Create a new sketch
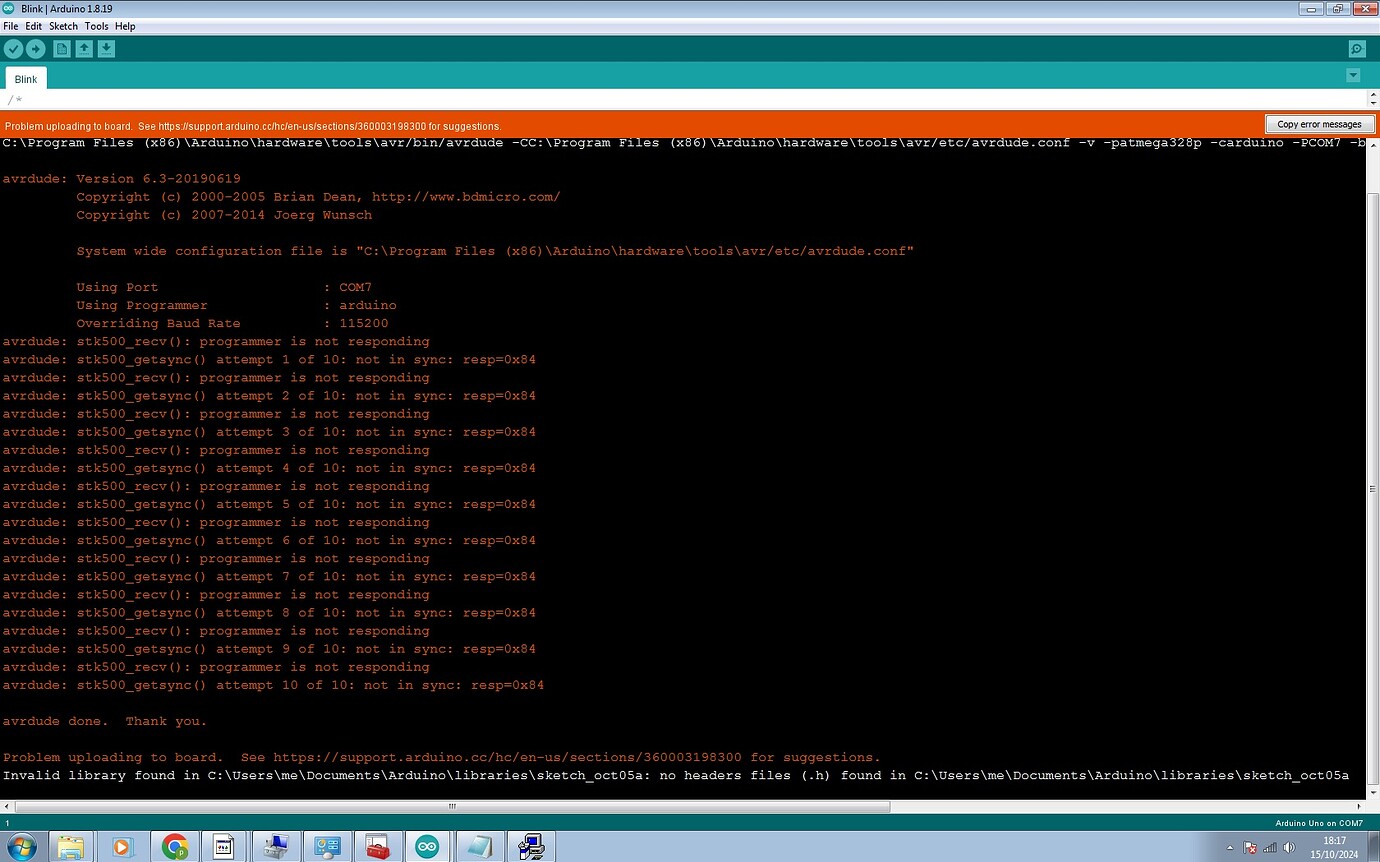This screenshot has width=1380, height=862. (61, 48)
